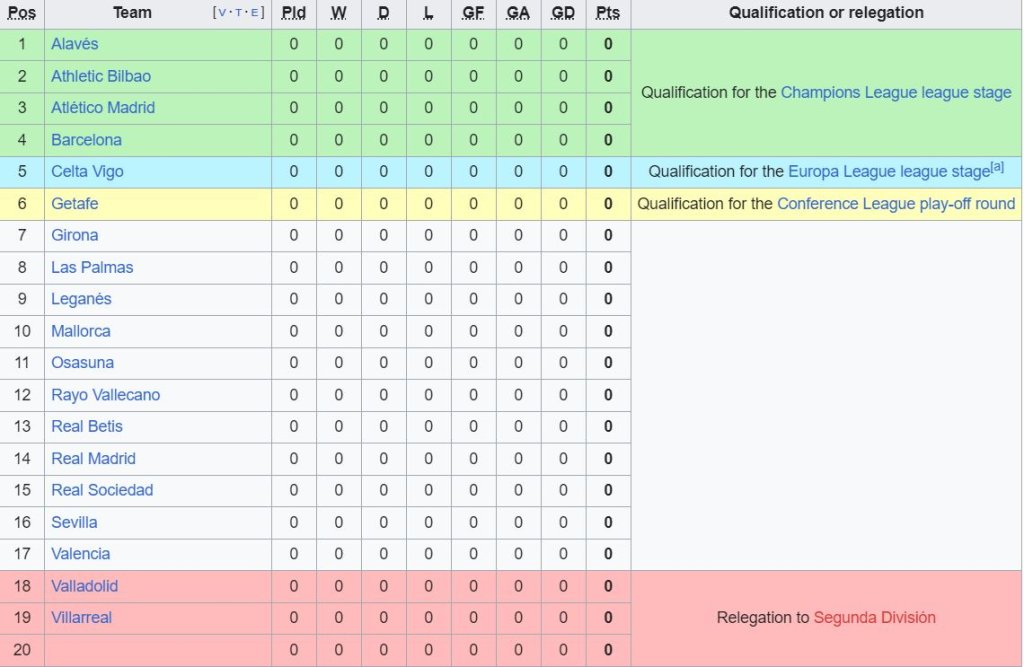Viewport: 1024px width, 667px height.
Task: Click the T (talk) template link
Action: pyautogui.click(x=239, y=13)
